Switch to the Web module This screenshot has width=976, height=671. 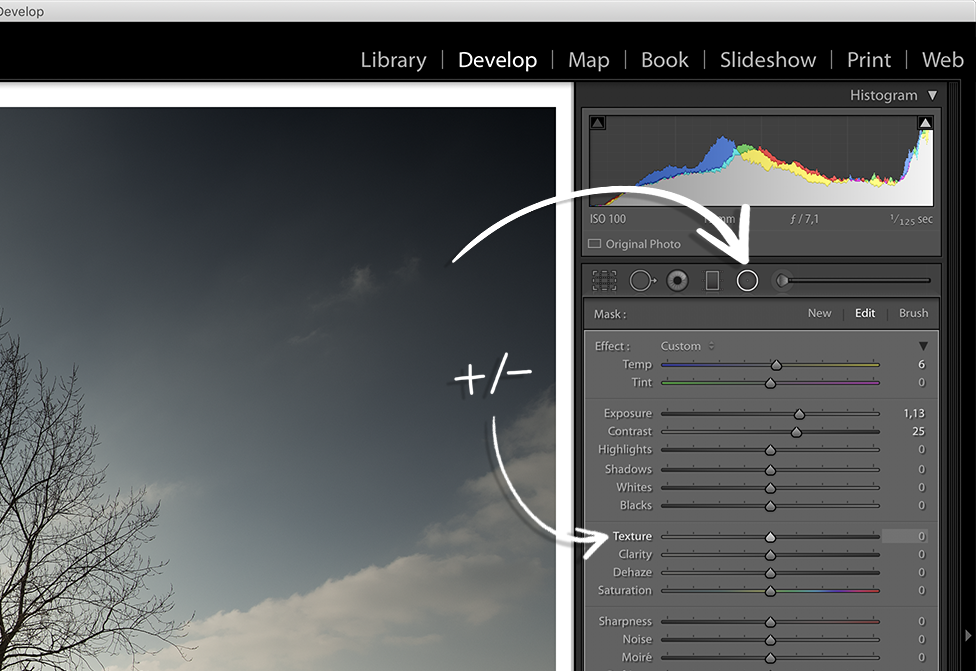click(x=942, y=60)
